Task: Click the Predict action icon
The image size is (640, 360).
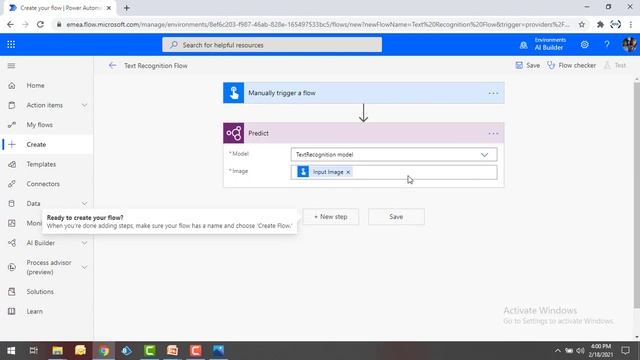Action: [x=233, y=133]
